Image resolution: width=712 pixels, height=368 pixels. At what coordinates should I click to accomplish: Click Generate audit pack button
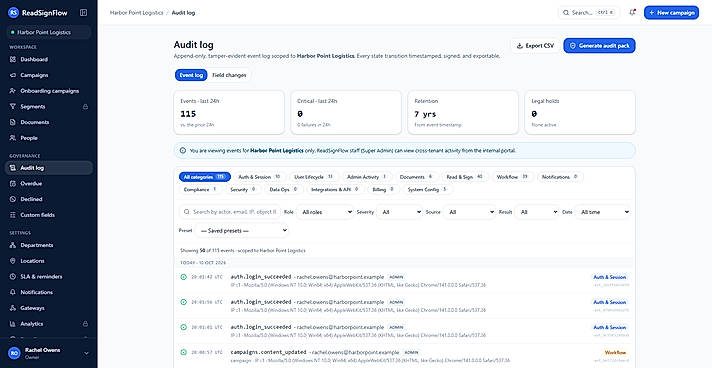(599, 45)
